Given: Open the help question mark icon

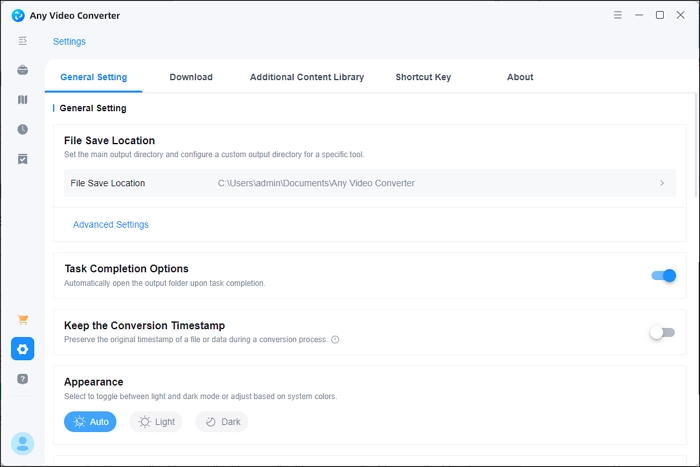Looking at the screenshot, I should click(x=22, y=379).
